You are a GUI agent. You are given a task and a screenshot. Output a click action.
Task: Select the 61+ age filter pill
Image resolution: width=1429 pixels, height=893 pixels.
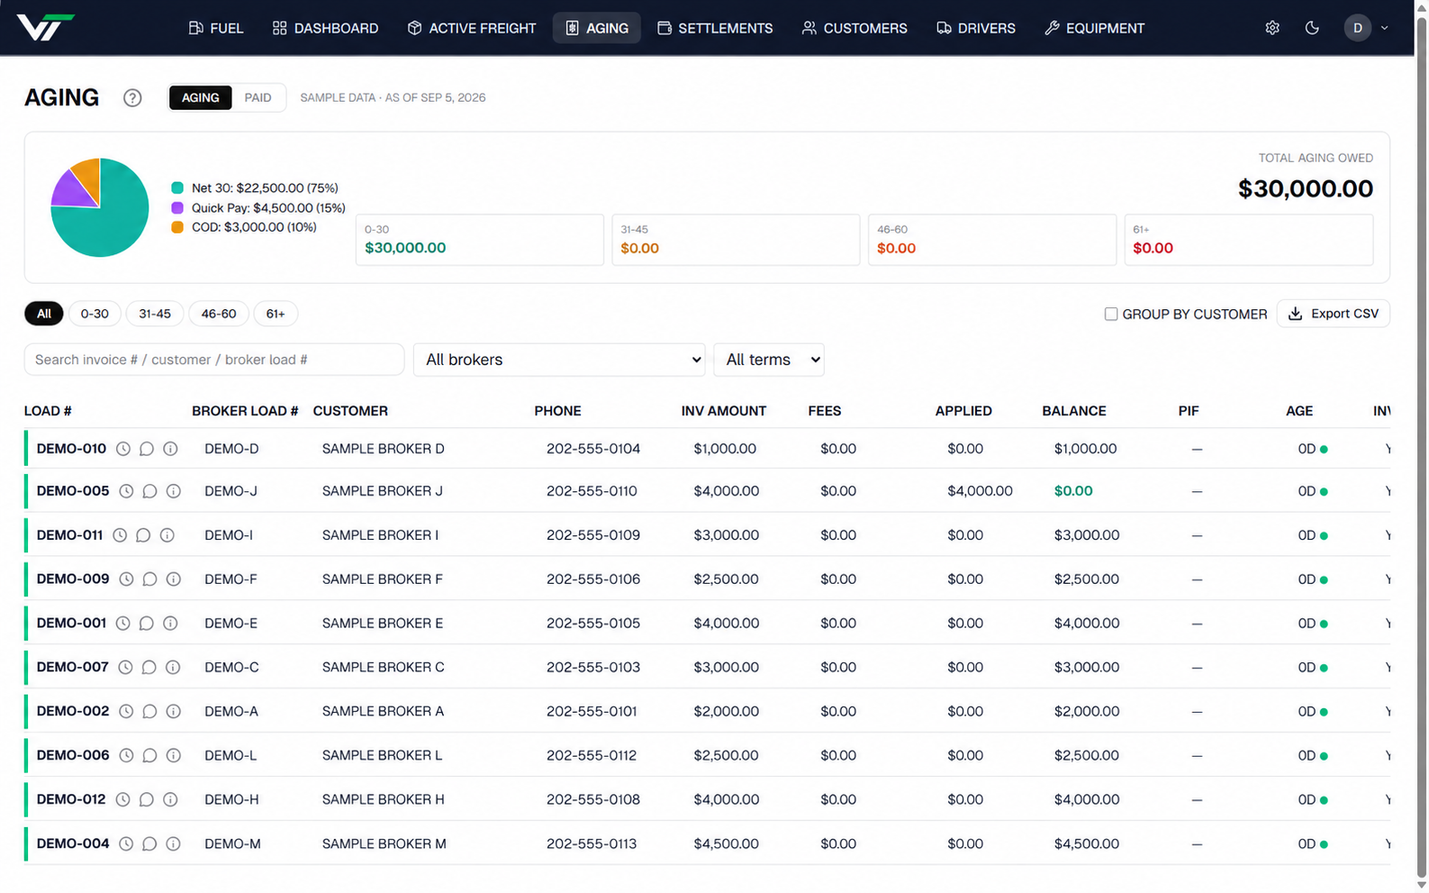tap(276, 314)
